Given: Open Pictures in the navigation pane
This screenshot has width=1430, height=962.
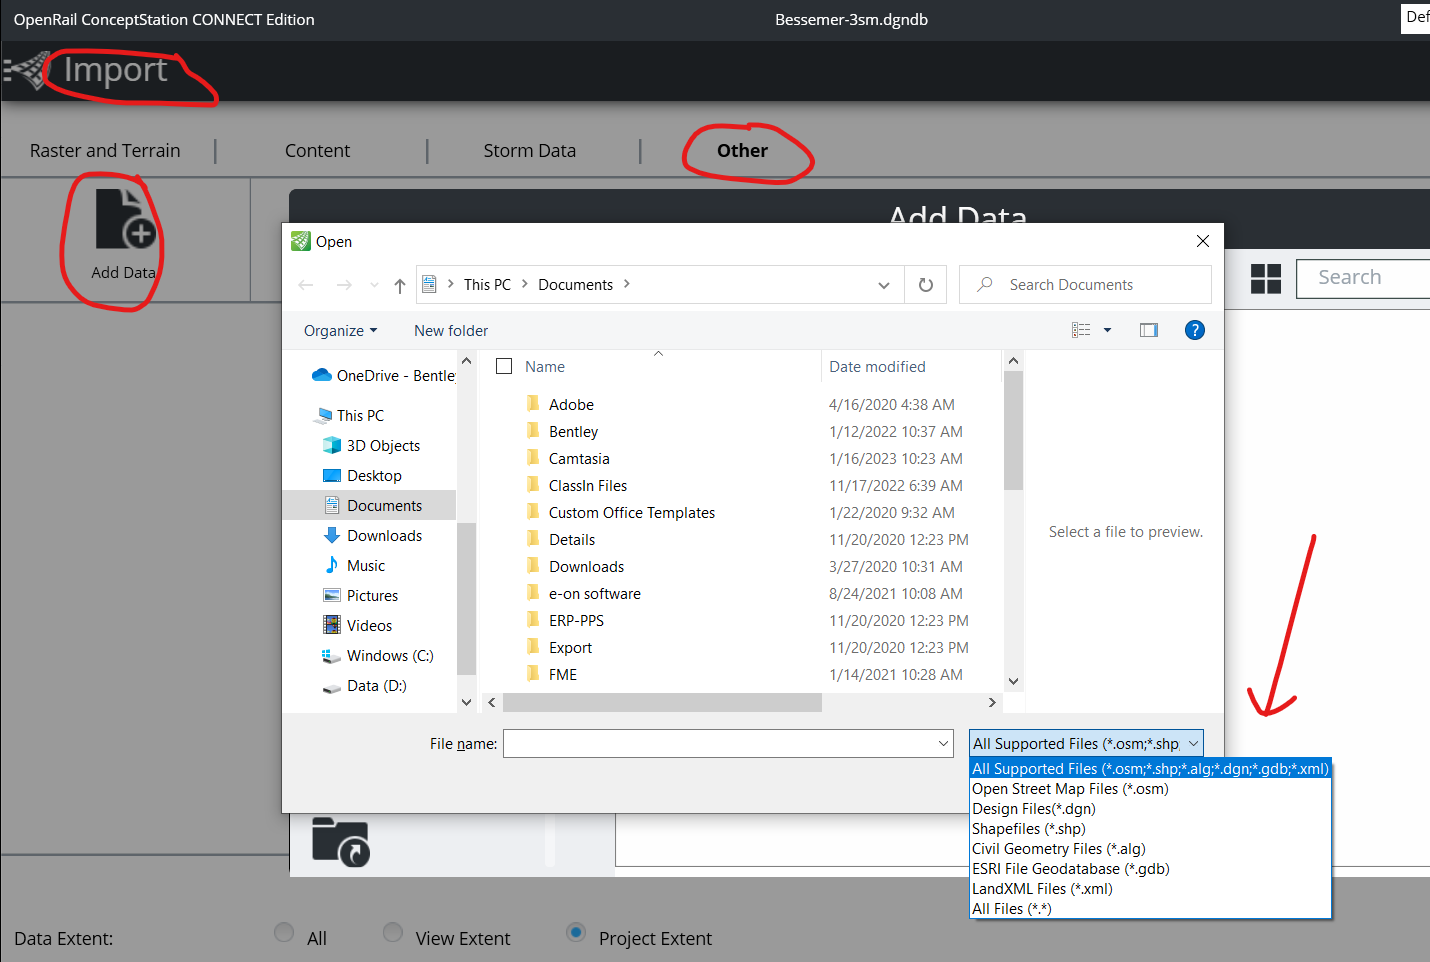Looking at the screenshot, I should click(x=360, y=596).
